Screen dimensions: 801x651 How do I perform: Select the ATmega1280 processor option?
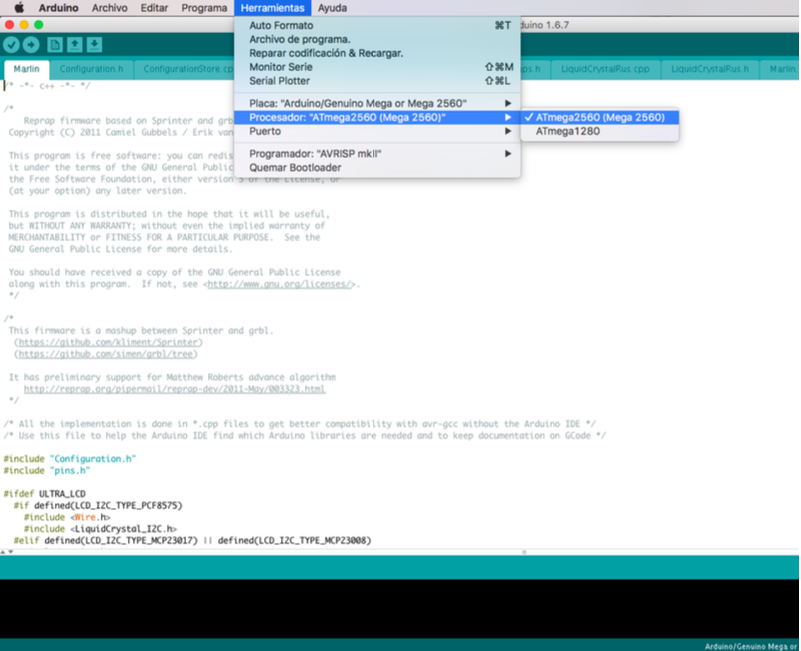pyautogui.click(x=600, y=131)
